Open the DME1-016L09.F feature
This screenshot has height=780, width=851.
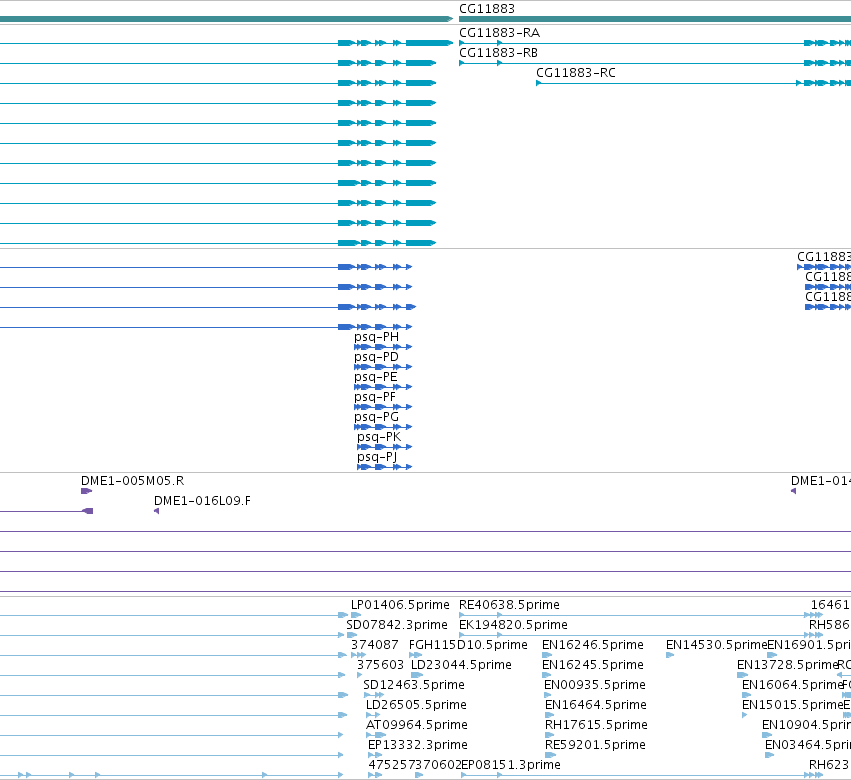tap(202, 501)
